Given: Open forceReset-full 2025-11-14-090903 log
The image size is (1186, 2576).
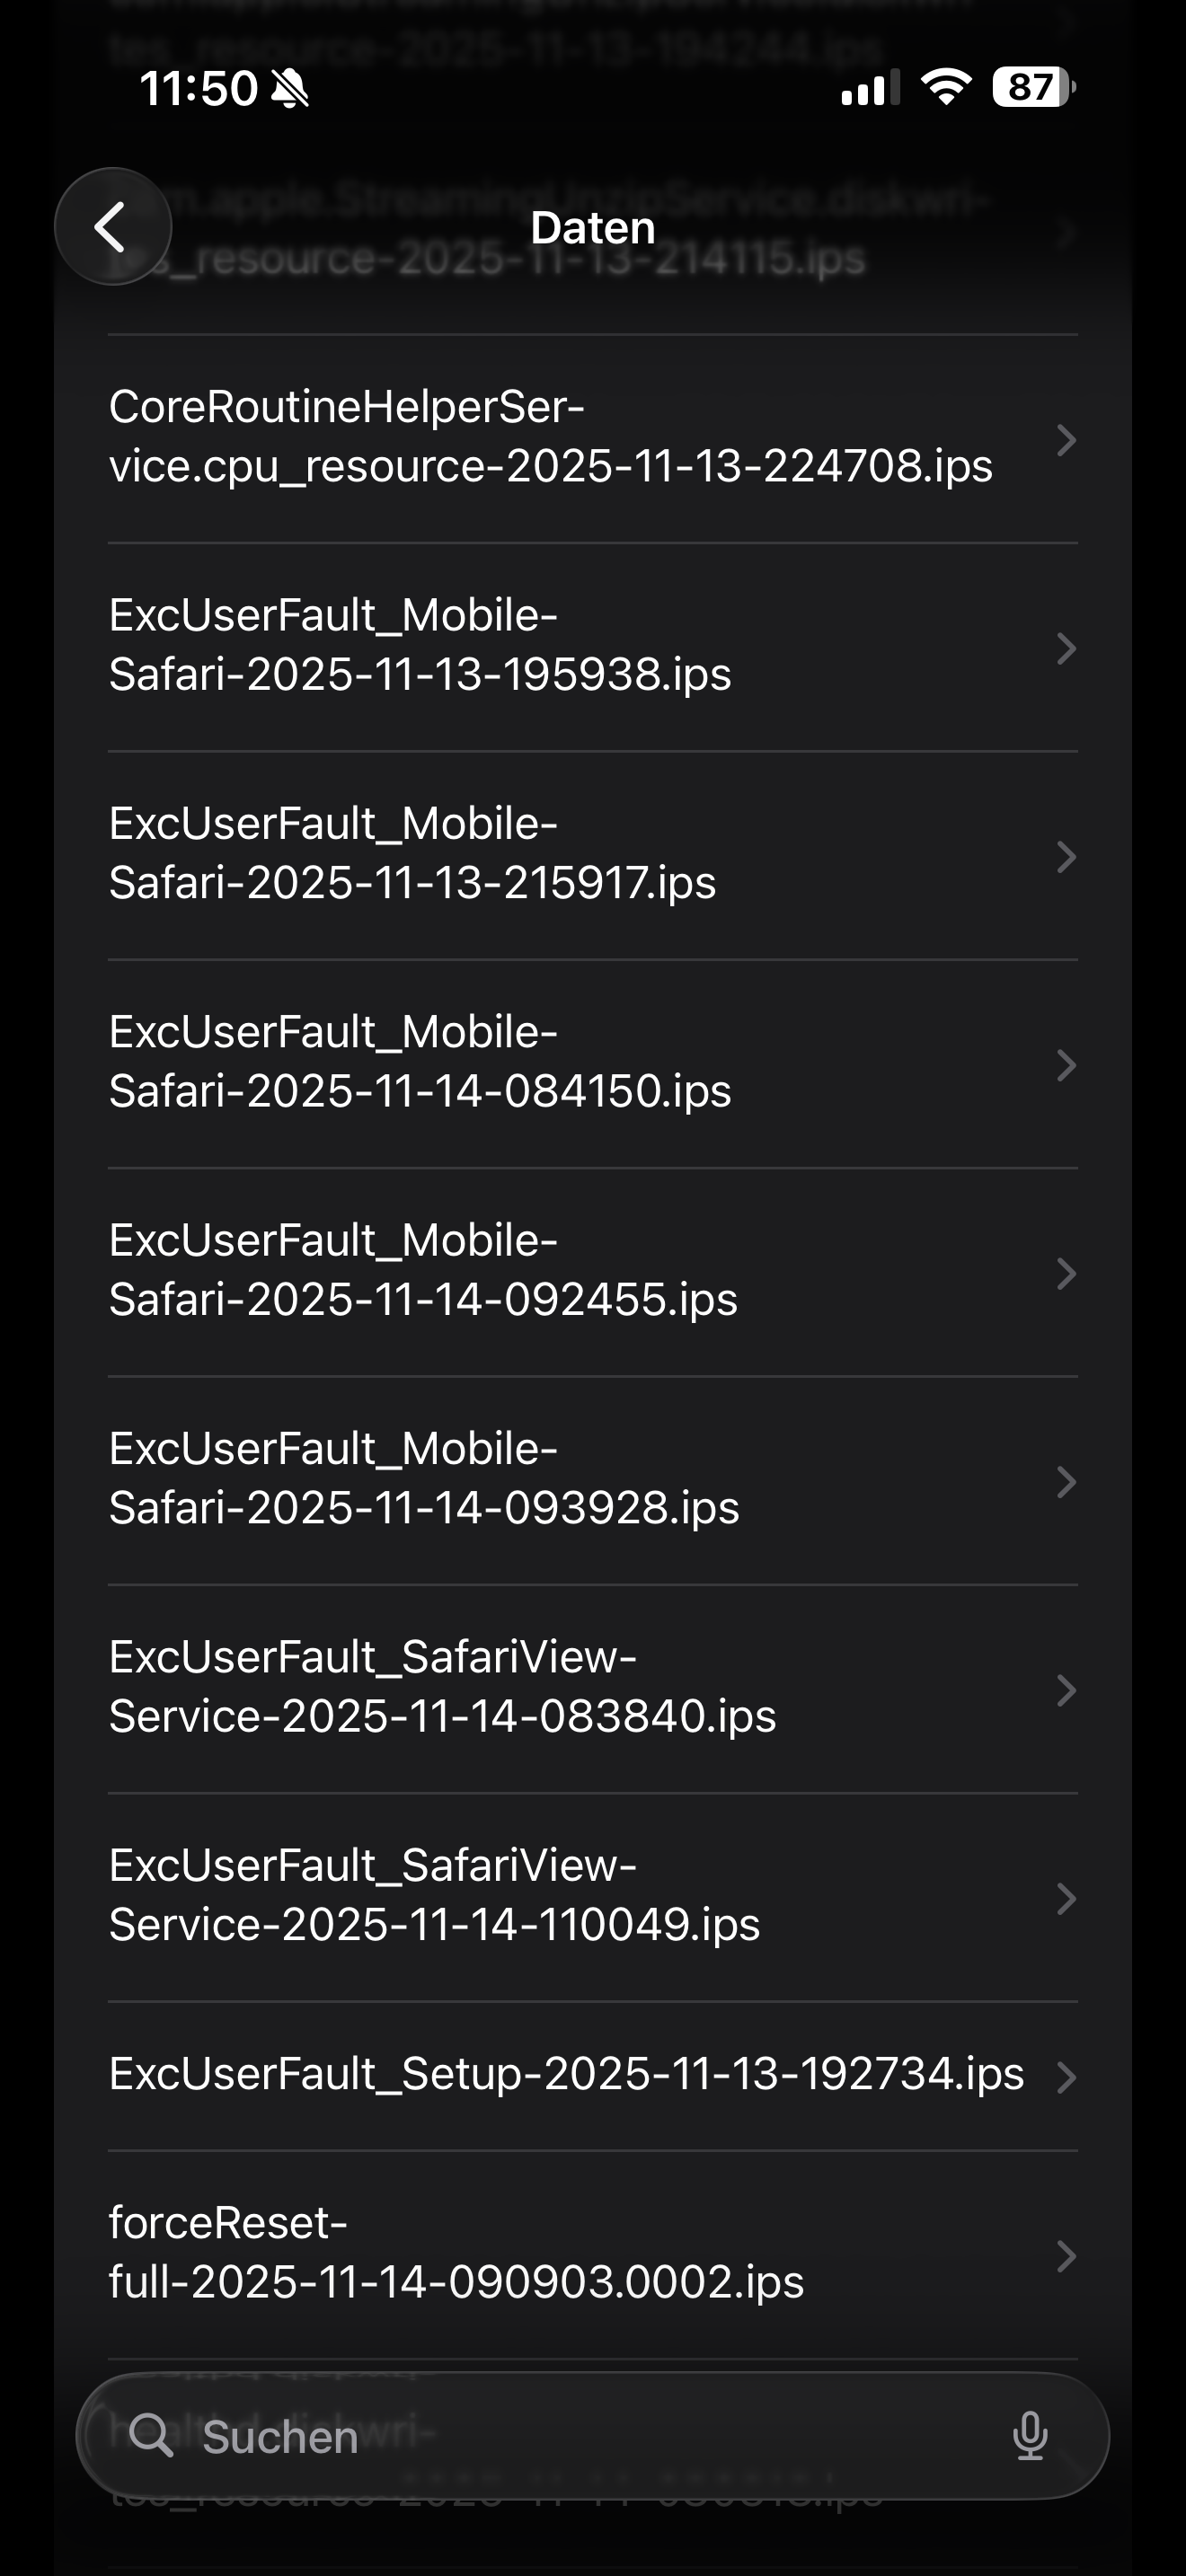Looking at the screenshot, I should (x=456, y=2253).
